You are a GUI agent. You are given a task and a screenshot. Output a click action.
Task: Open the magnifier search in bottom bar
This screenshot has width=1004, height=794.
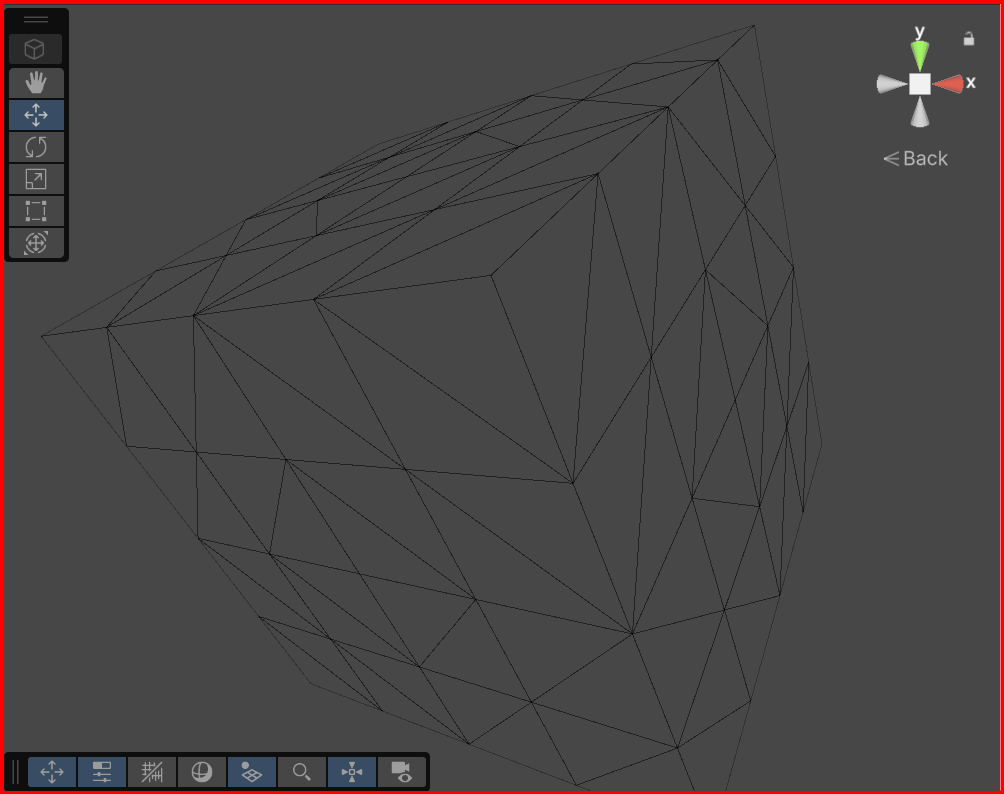coord(302,772)
